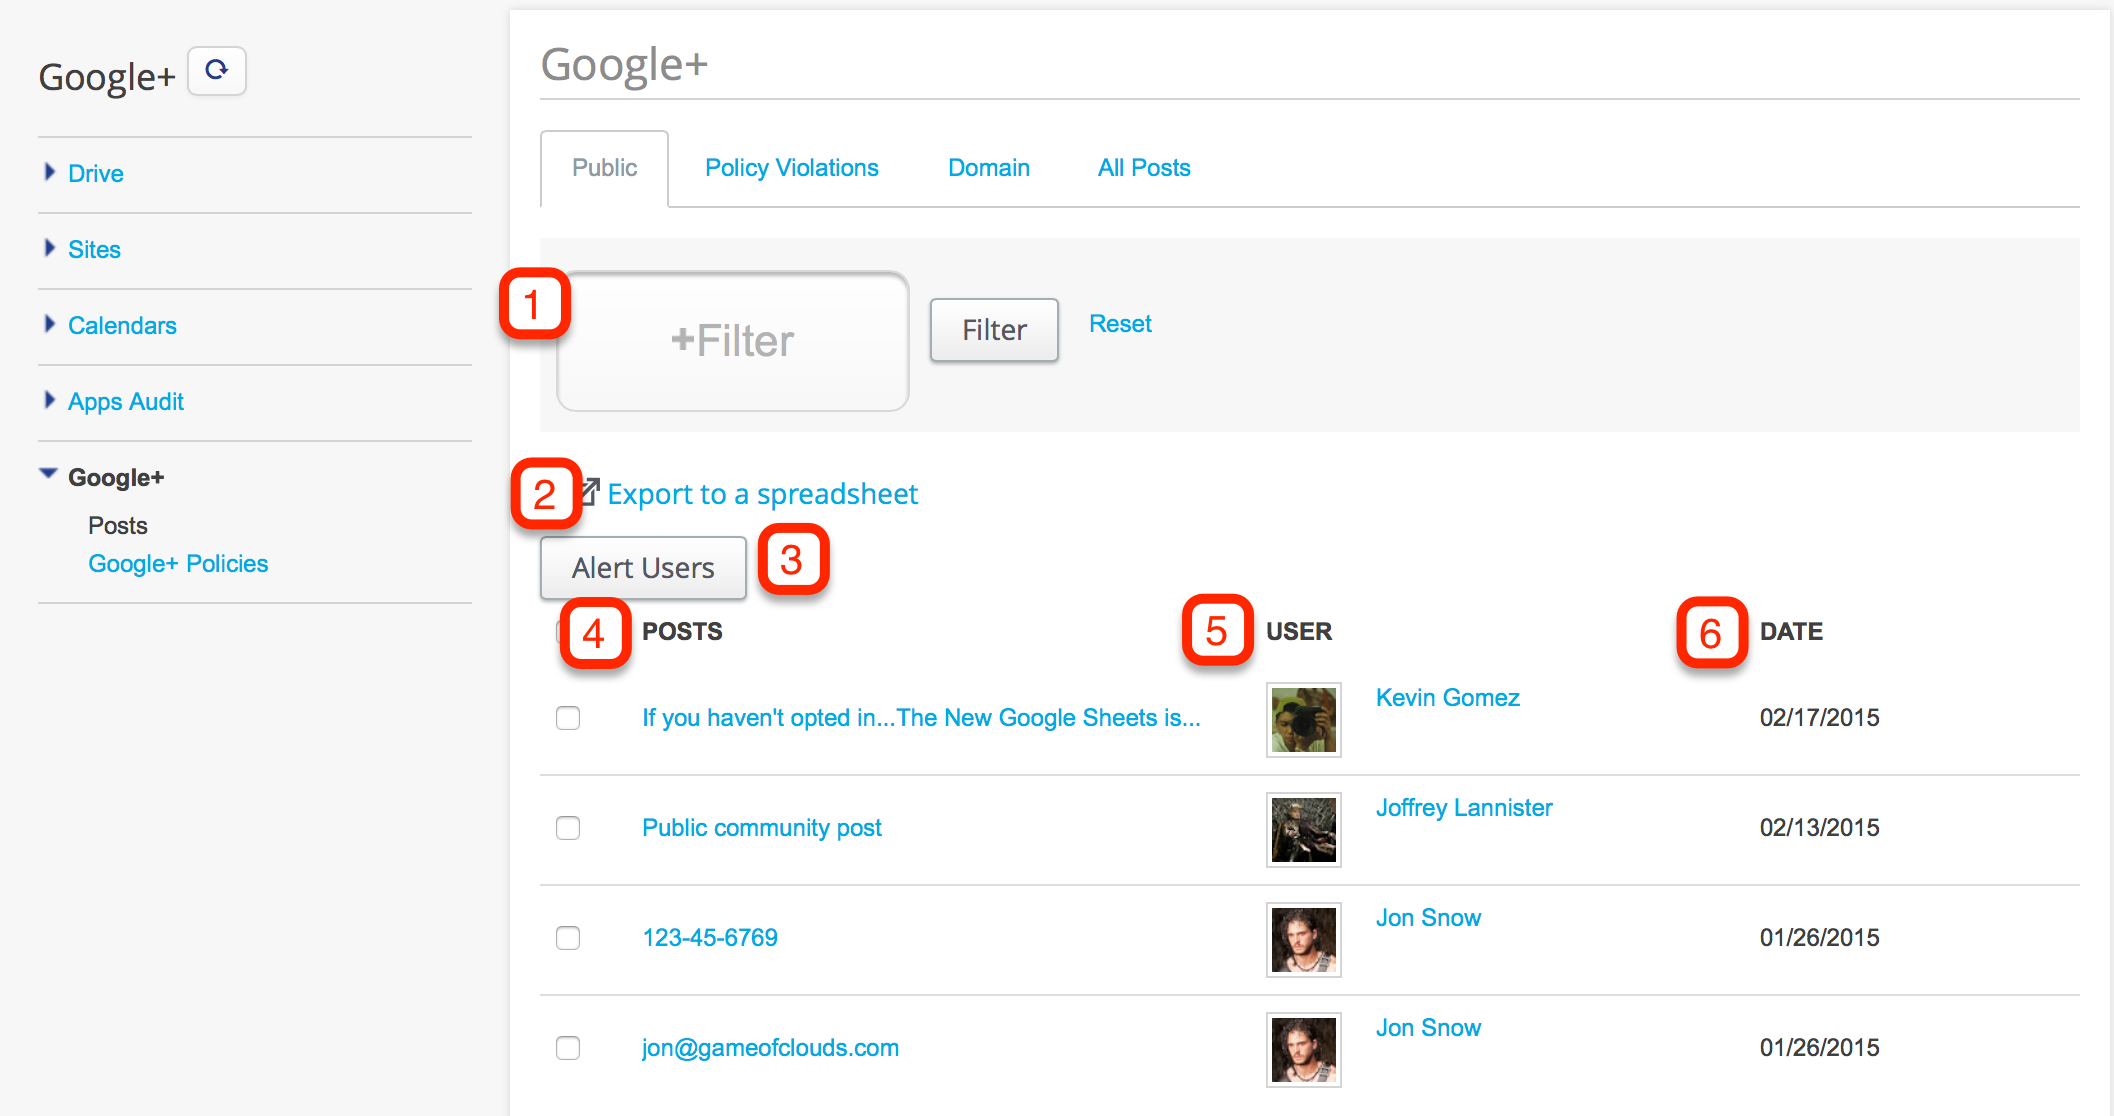Switch to the Policy Violations tab
The height and width of the screenshot is (1116, 2114).
[792, 168]
